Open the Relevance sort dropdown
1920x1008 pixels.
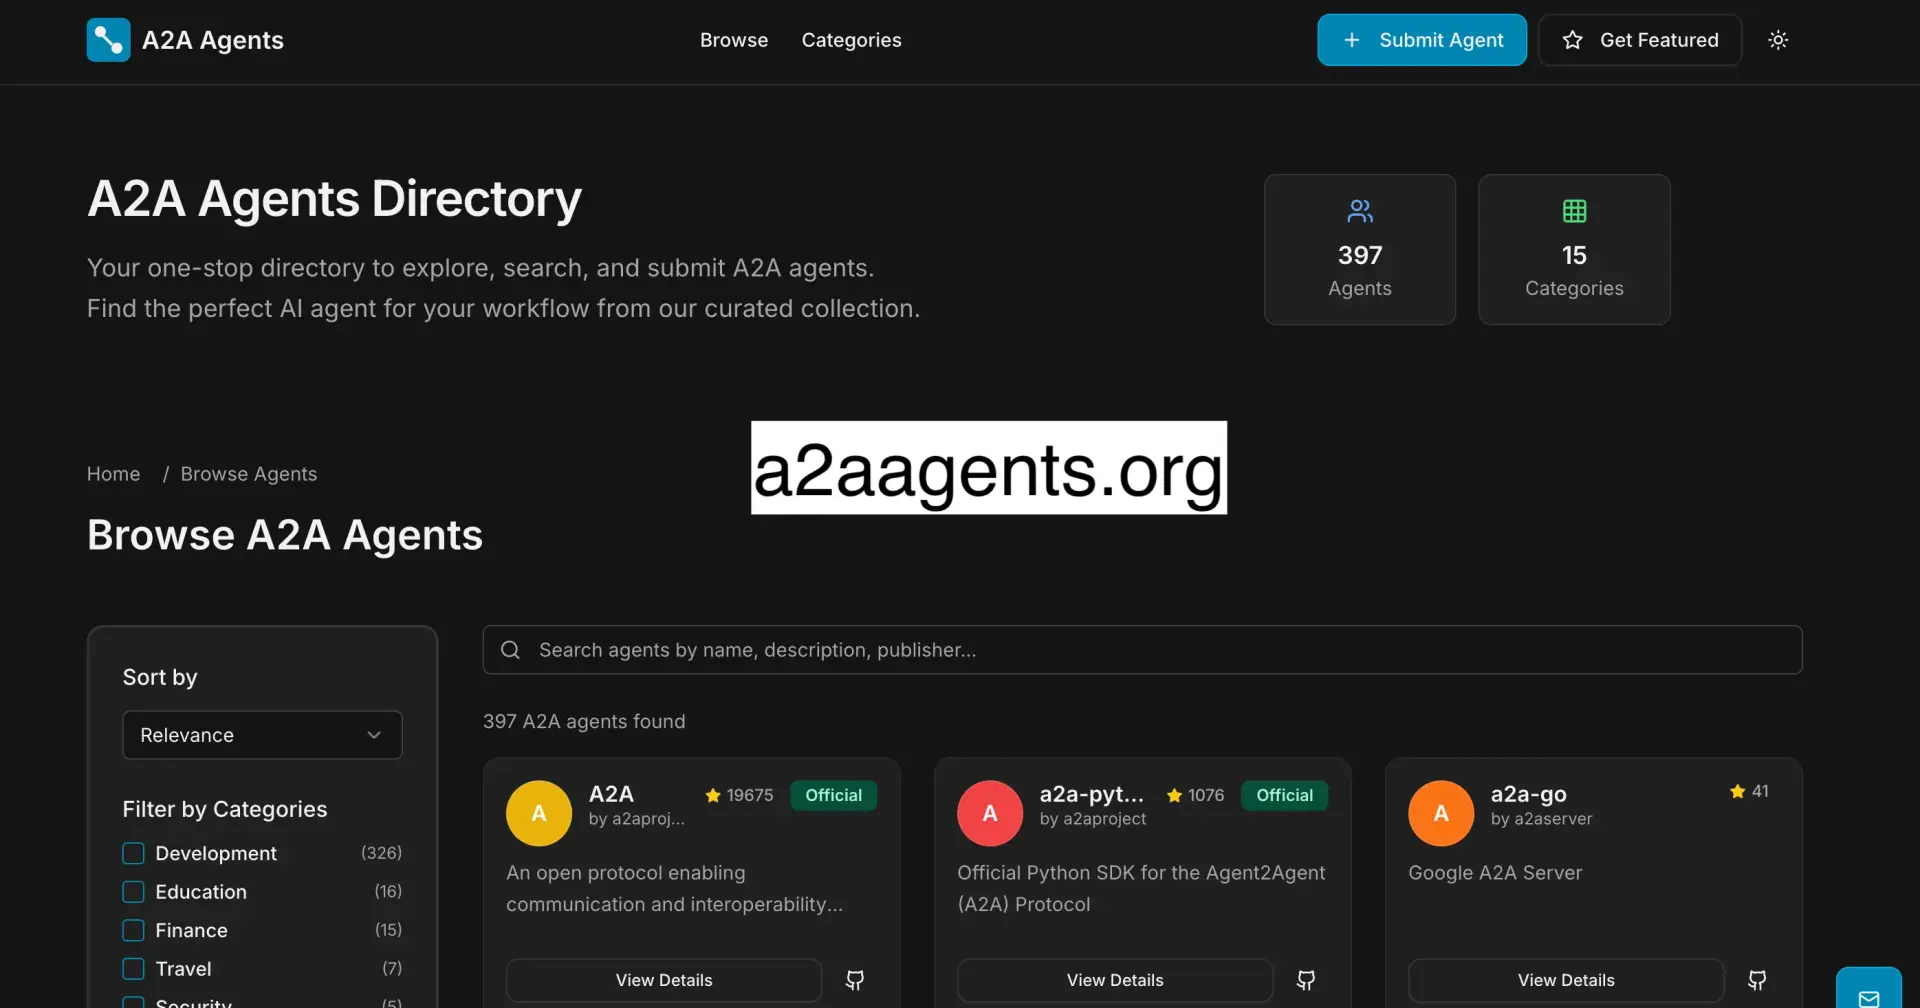[x=262, y=734]
